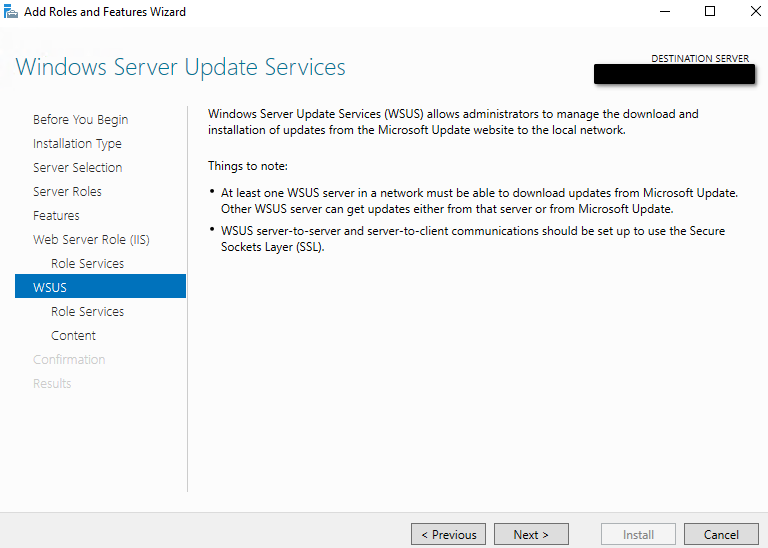Select the highlighted WSUS step
This screenshot has height=548, width=768.
coord(100,286)
